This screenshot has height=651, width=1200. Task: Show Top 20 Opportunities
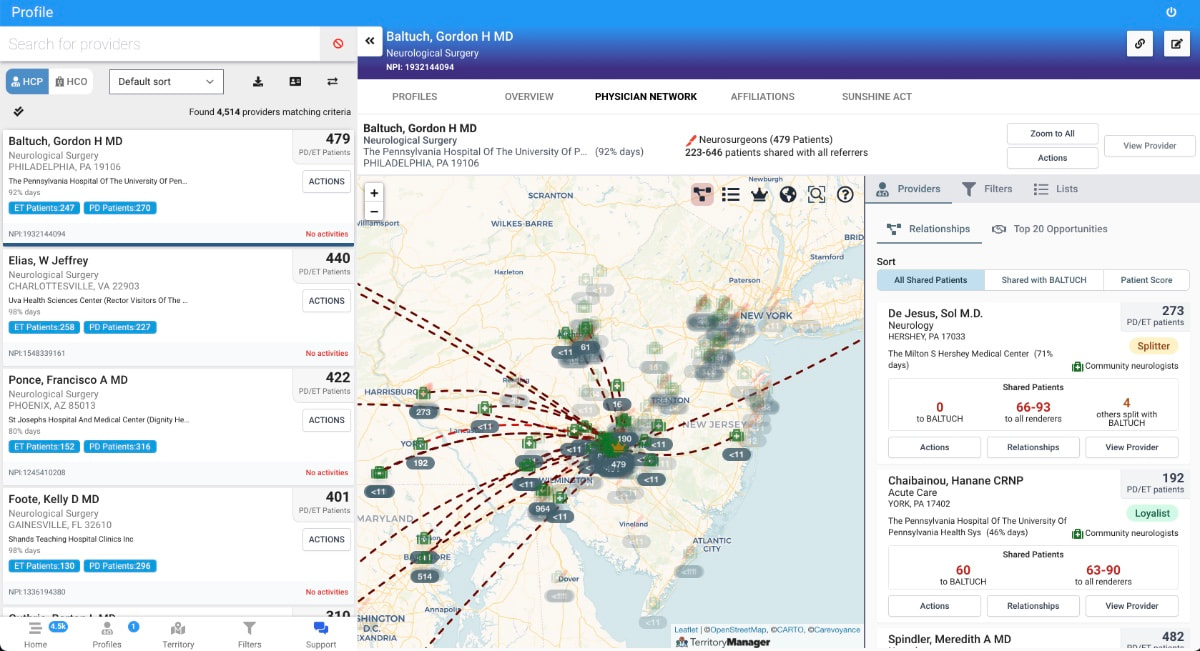pyautogui.click(x=1050, y=229)
